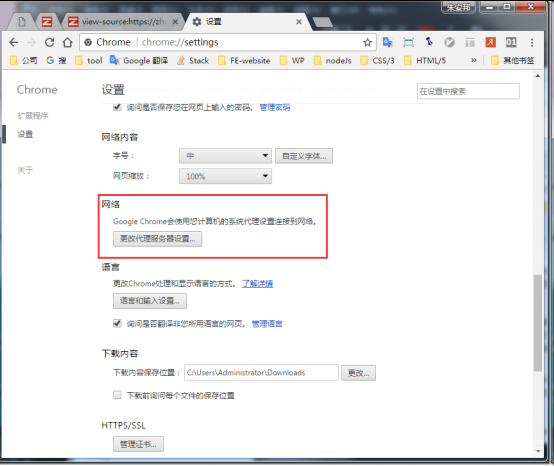Open the Google Translate extension icon
Image resolution: width=554 pixels, height=466 pixels.
pos(388,42)
